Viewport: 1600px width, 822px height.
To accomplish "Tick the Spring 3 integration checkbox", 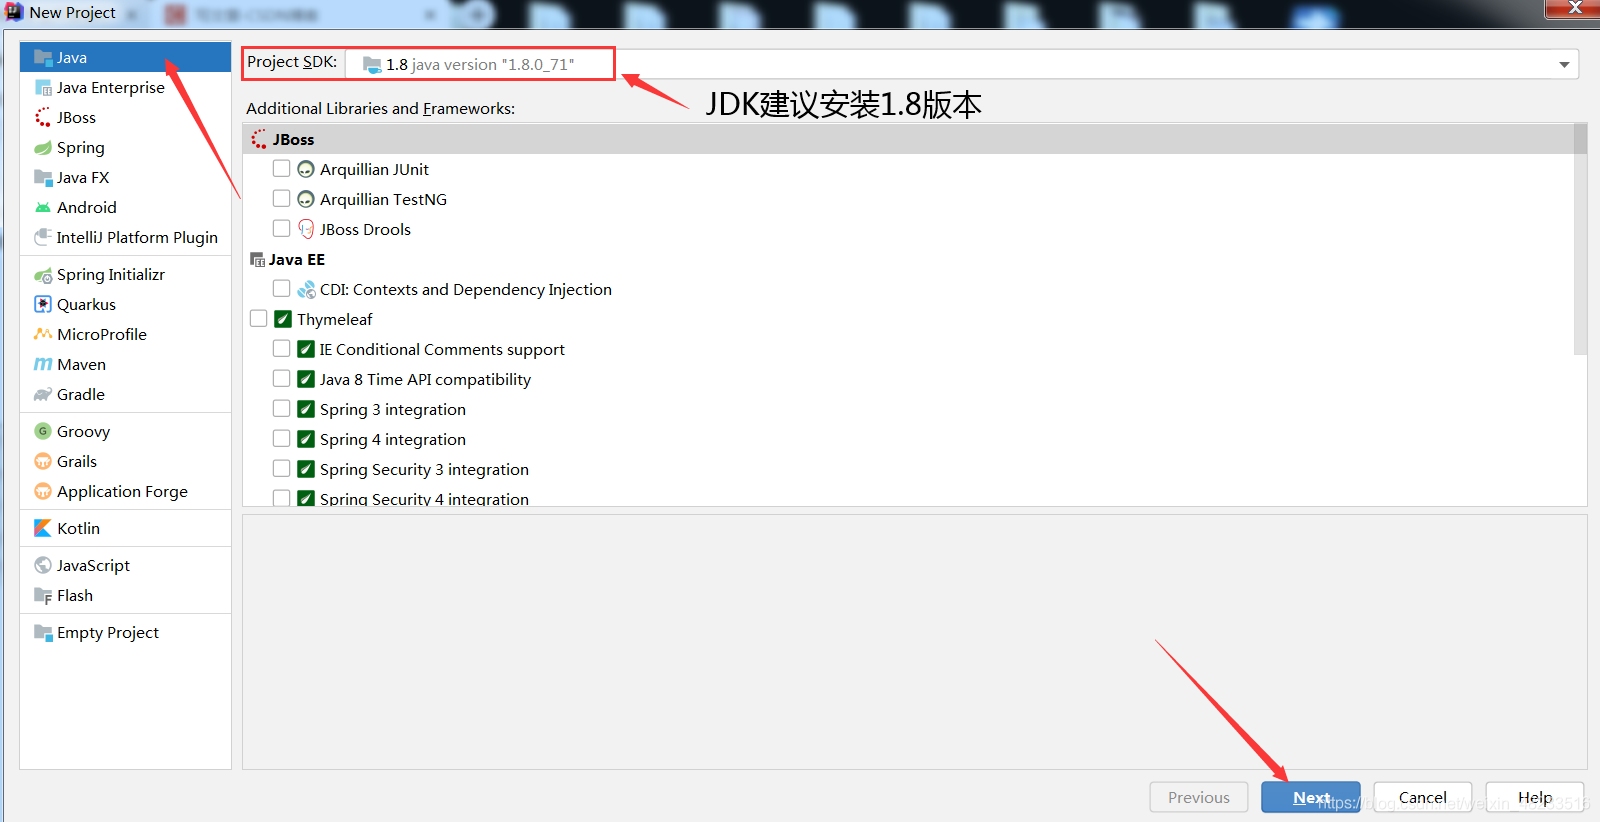I will (x=282, y=409).
